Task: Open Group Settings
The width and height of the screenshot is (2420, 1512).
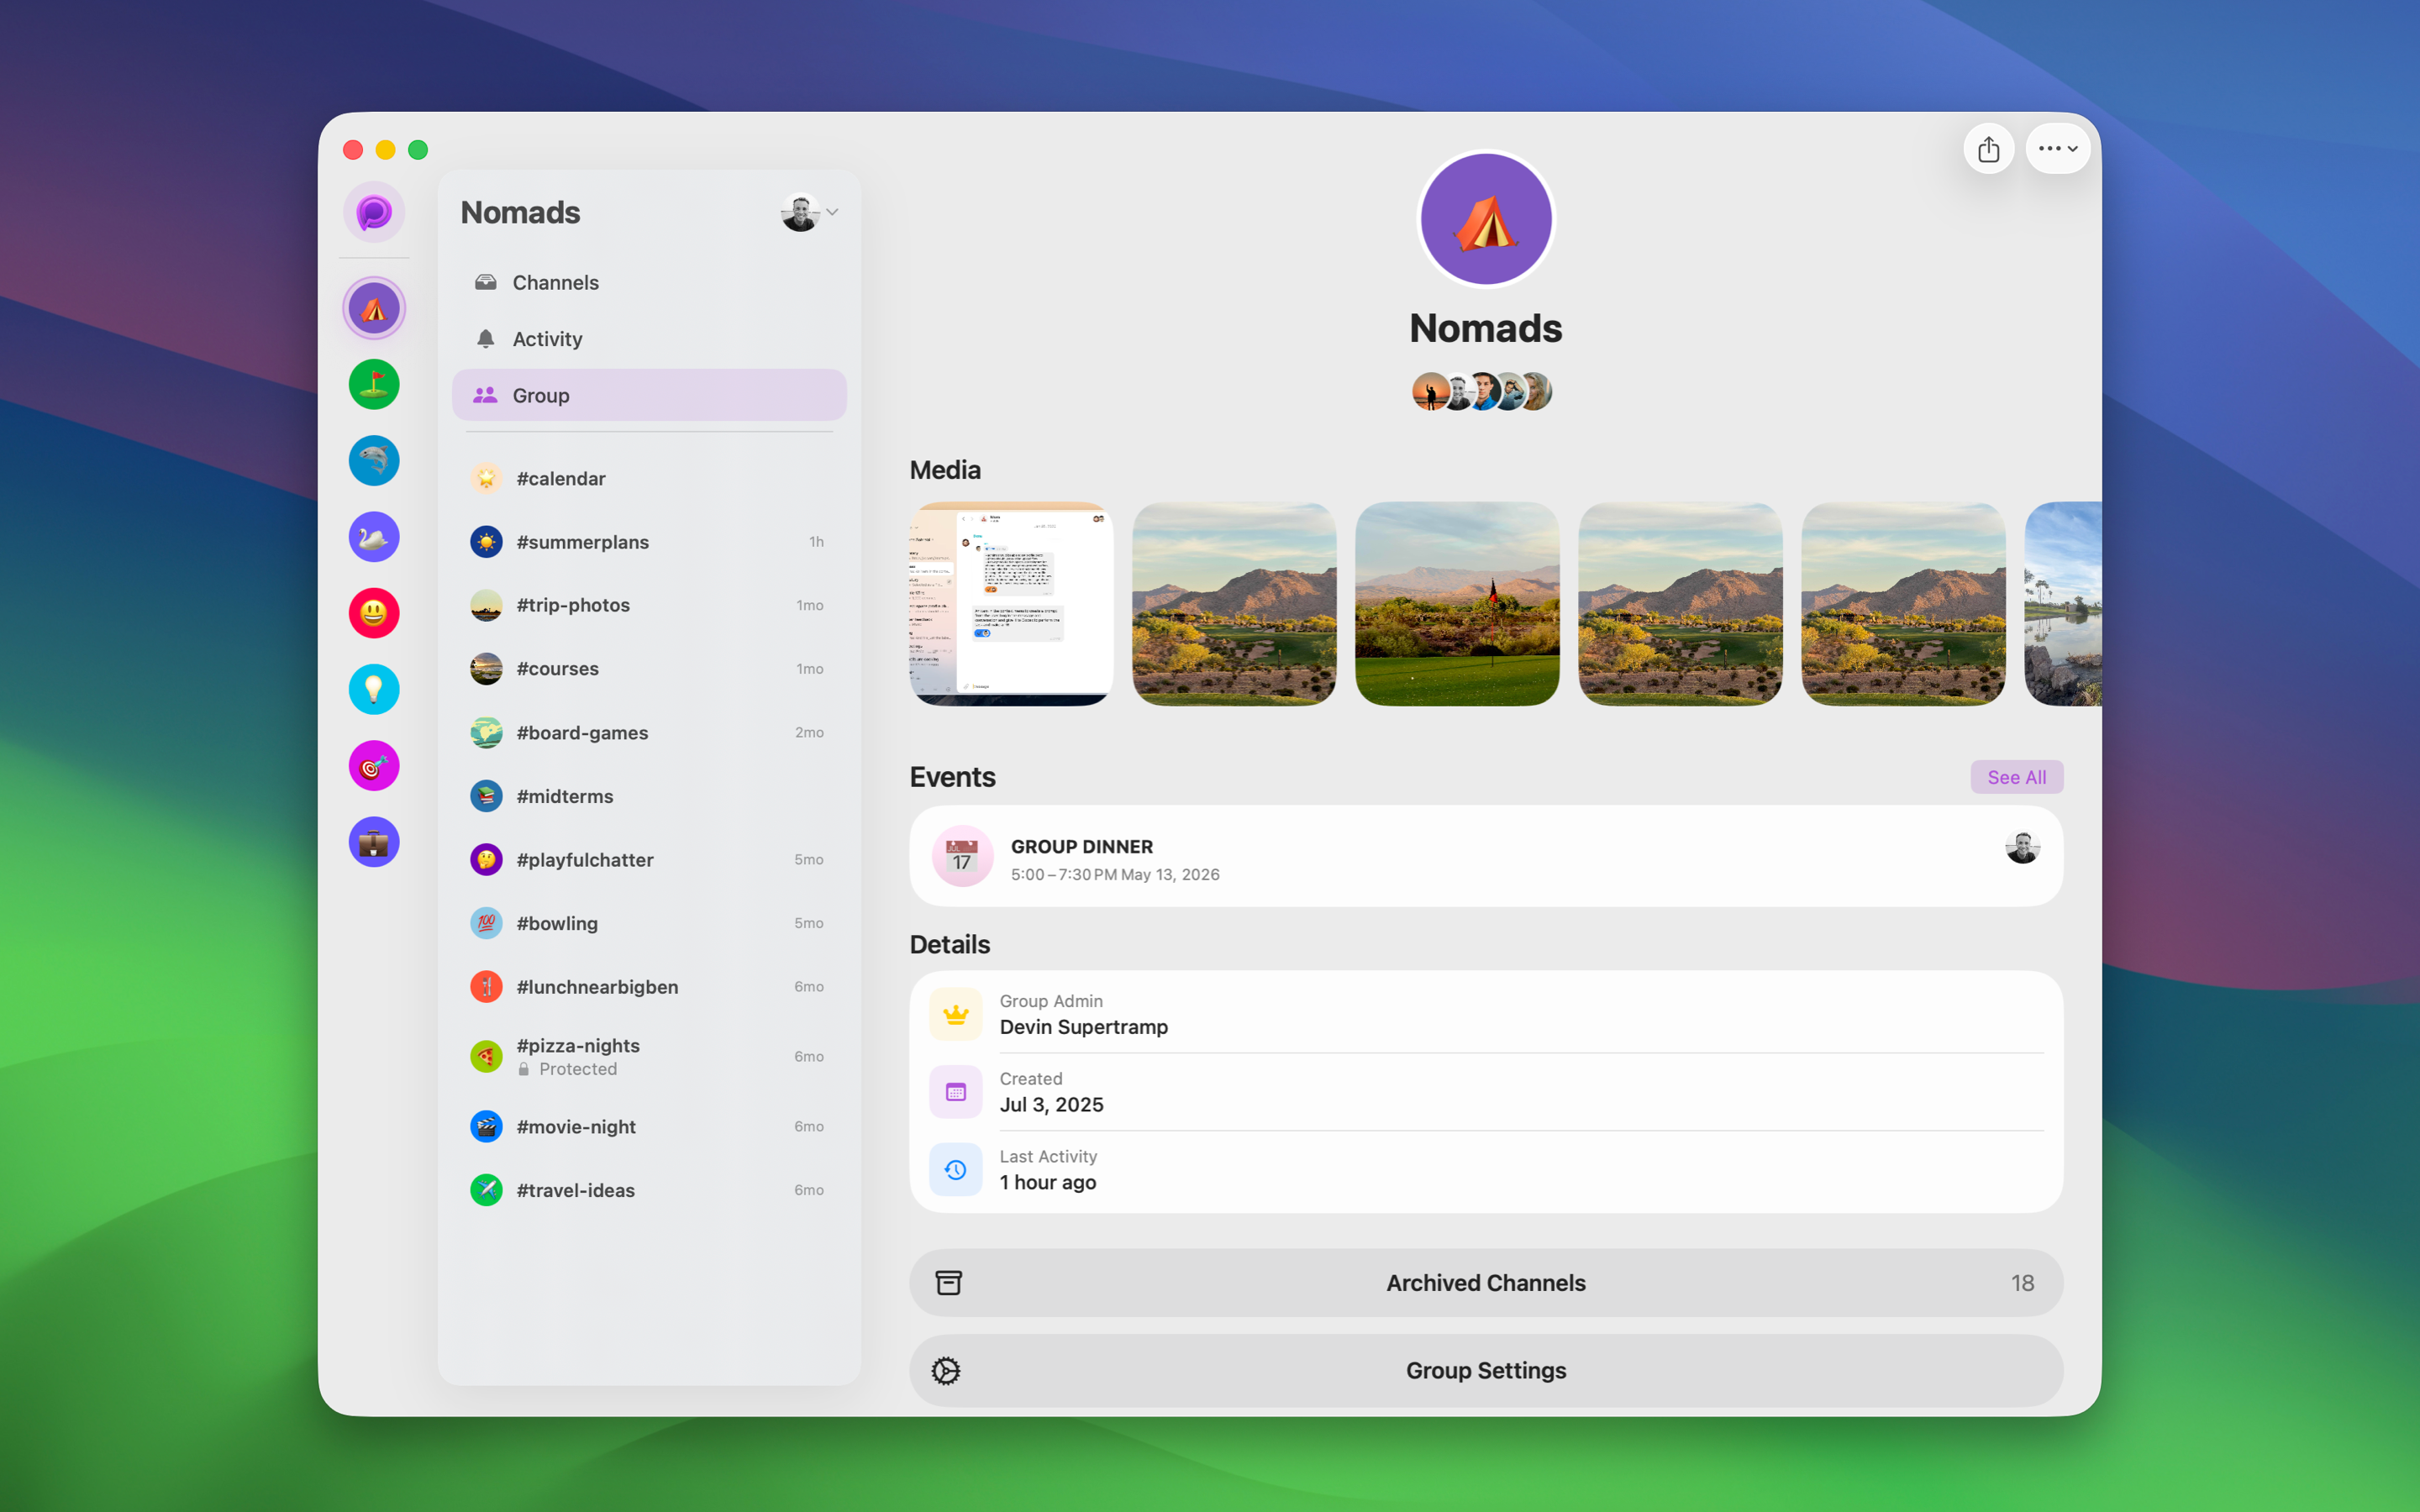Action: 1486,1371
